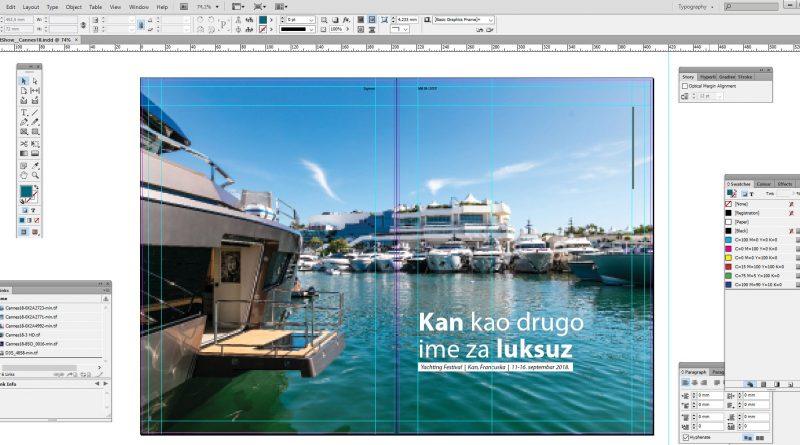Toggle the Hyphenate checkbox

coord(686,437)
